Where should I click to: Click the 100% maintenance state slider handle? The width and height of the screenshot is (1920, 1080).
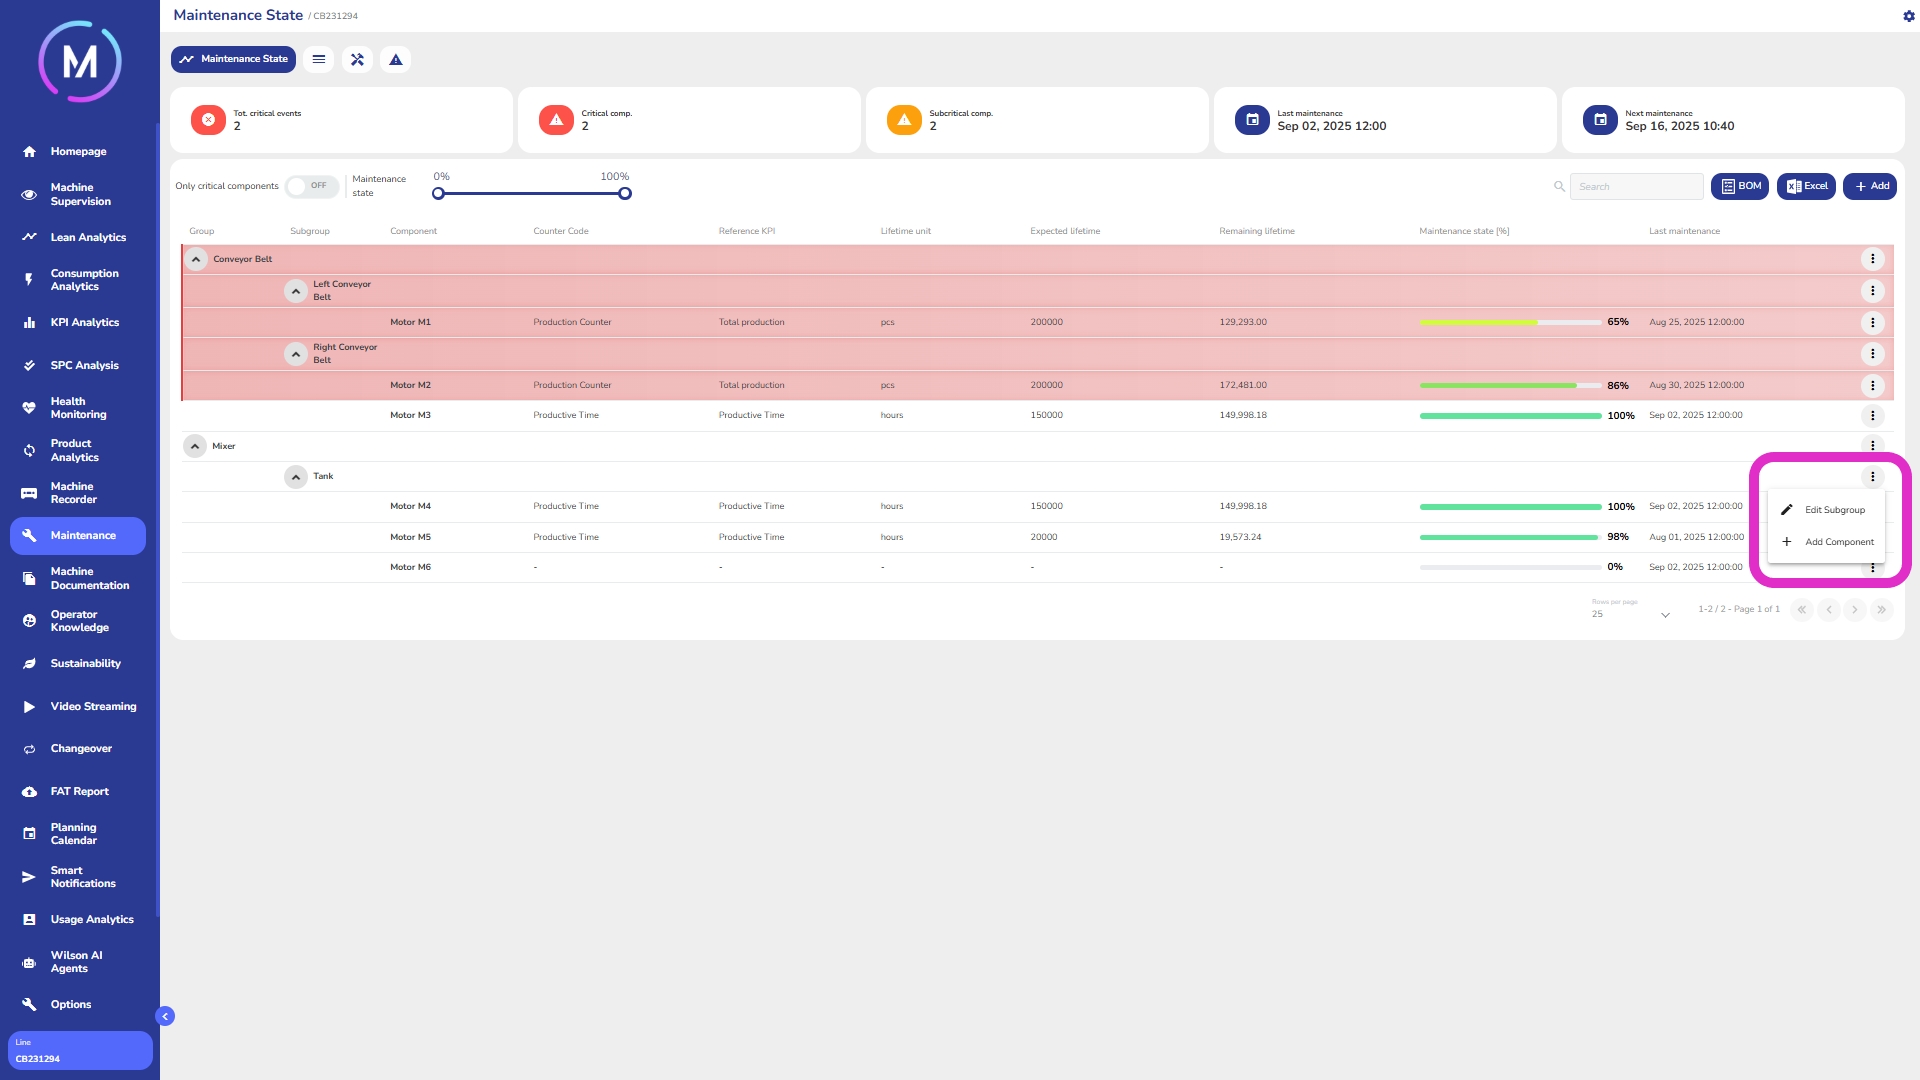tap(625, 194)
